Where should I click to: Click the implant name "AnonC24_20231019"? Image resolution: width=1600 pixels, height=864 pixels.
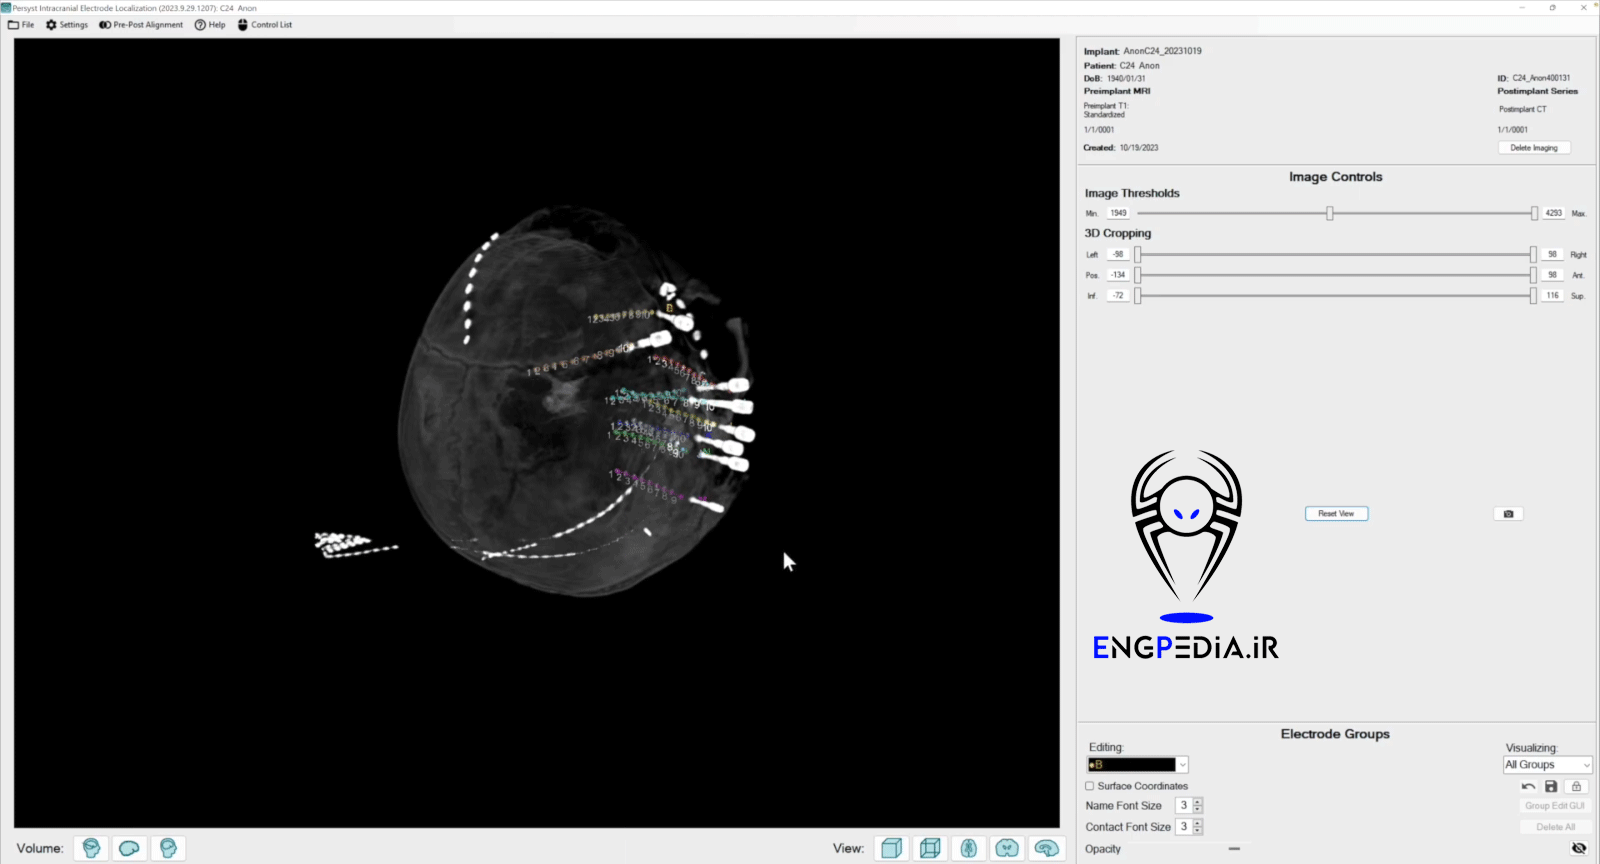point(1162,51)
